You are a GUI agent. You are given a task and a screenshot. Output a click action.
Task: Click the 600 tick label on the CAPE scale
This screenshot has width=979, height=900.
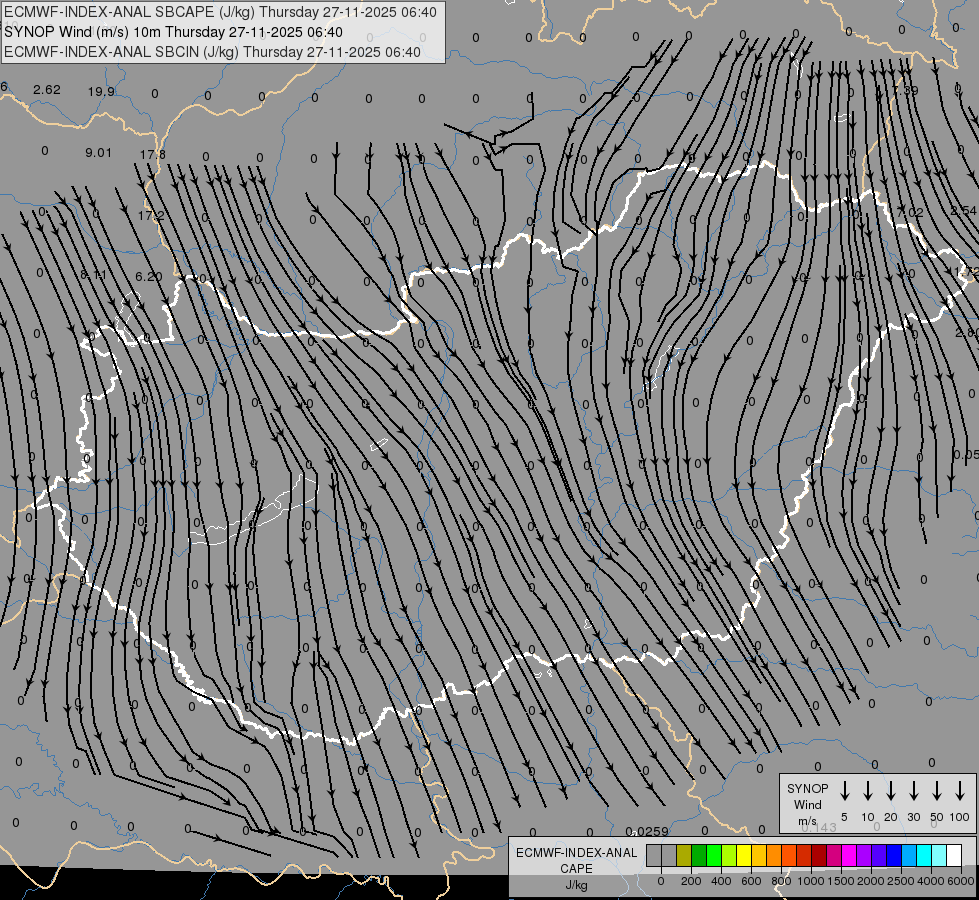[x=751, y=881]
